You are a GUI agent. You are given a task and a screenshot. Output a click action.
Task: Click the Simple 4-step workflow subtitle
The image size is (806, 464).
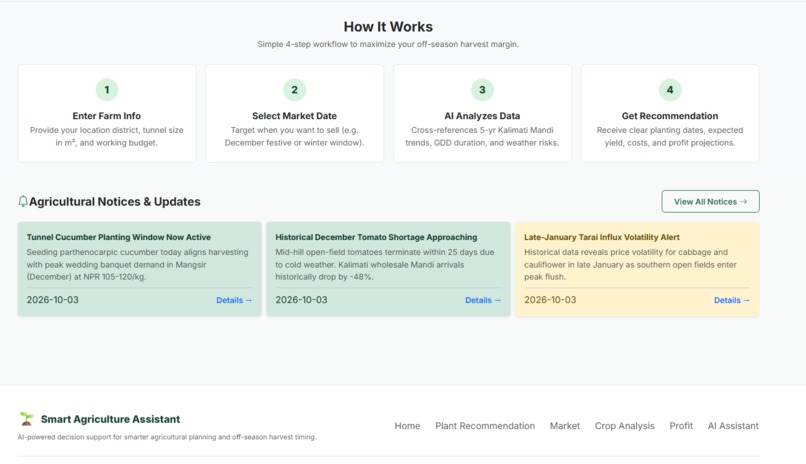(388, 44)
